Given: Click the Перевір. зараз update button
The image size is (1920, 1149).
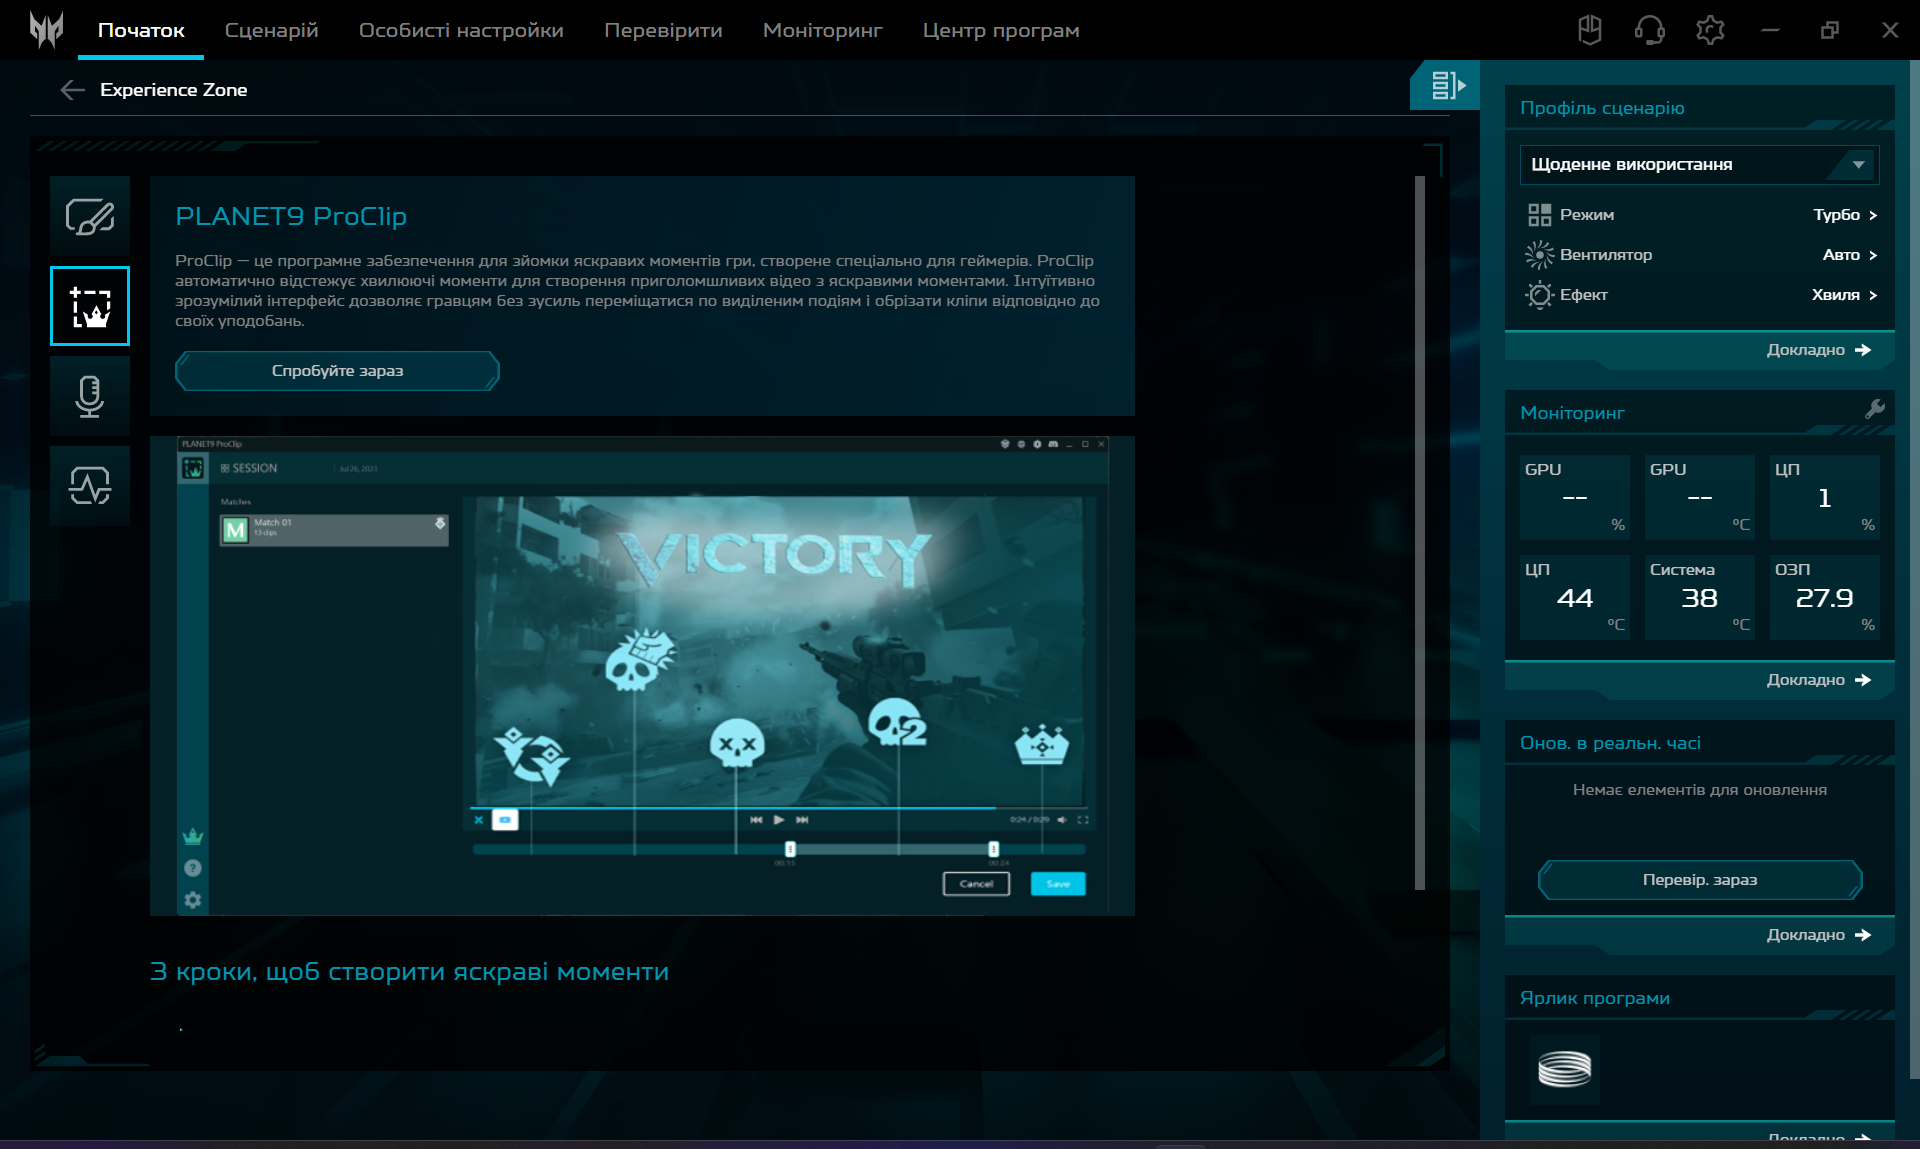Looking at the screenshot, I should [1699, 880].
